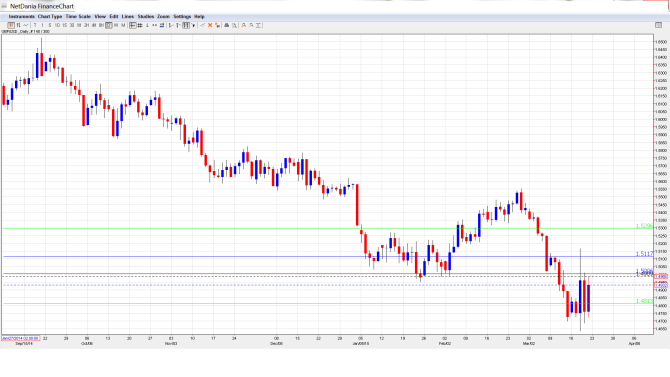Click the print chart icon
The height and width of the screenshot is (377, 670).
[x=227, y=25]
